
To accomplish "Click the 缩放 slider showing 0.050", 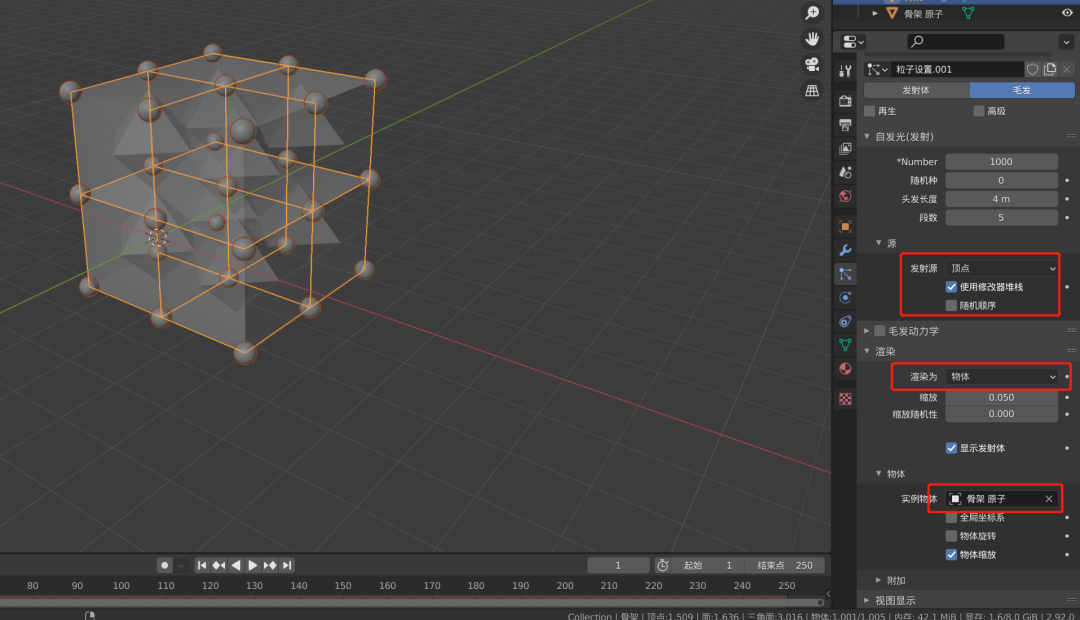I will coord(1001,397).
